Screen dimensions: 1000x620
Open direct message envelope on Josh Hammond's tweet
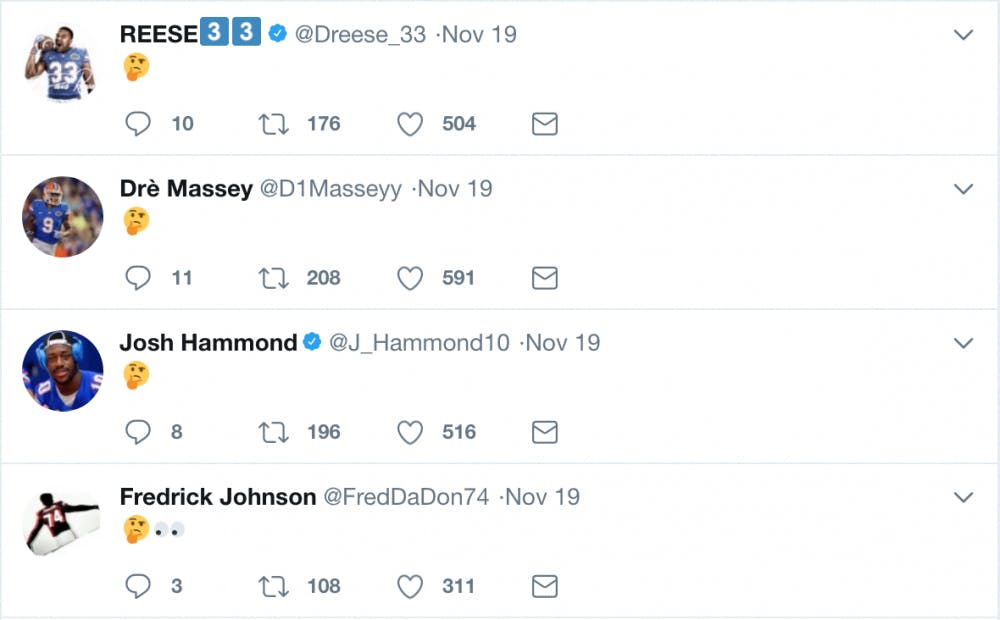[x=543, y=432]
